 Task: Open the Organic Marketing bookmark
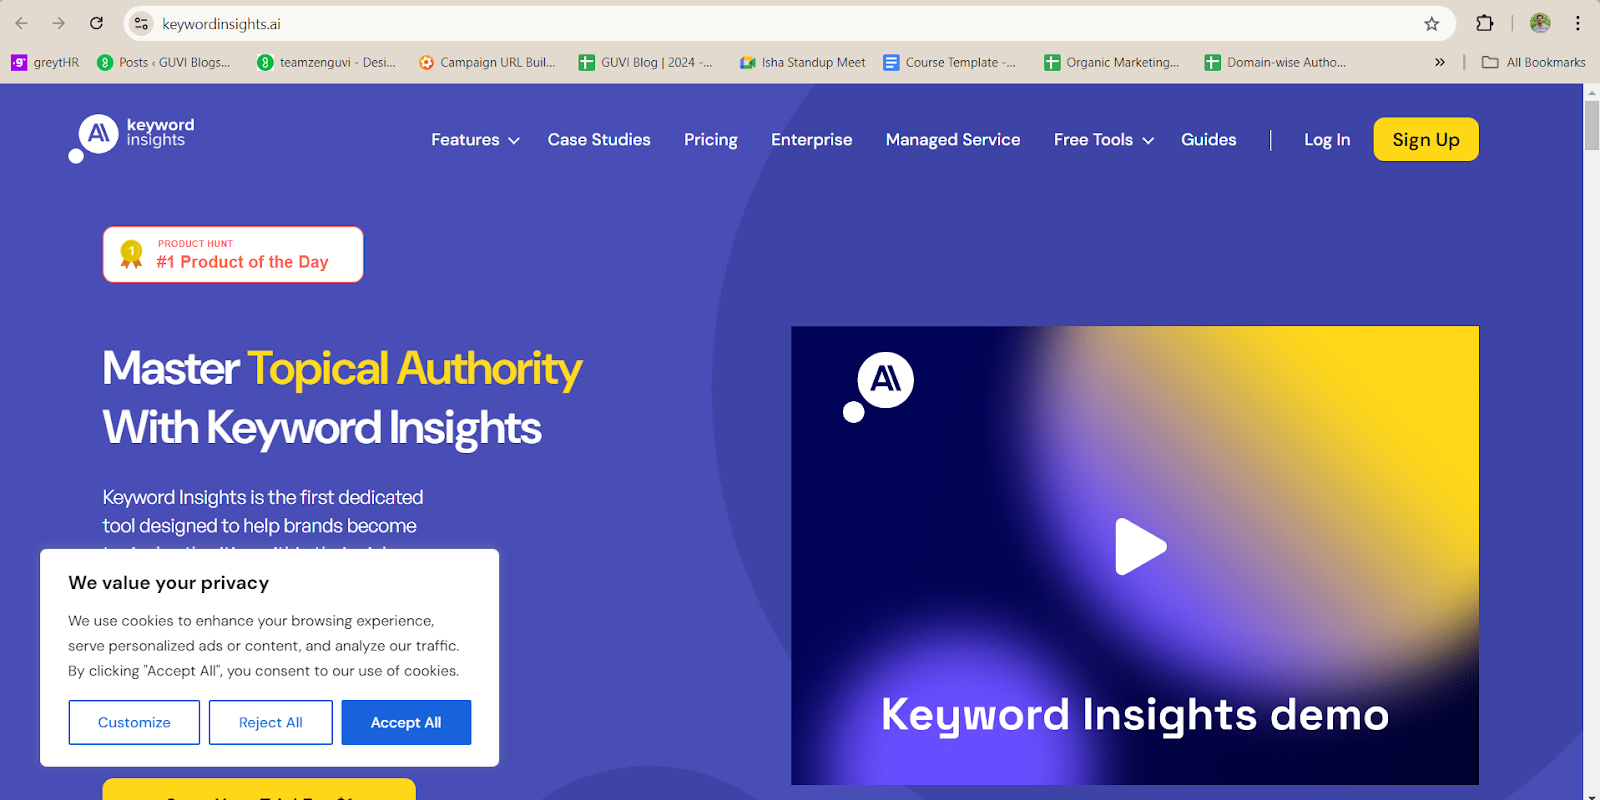(1112, 62)
